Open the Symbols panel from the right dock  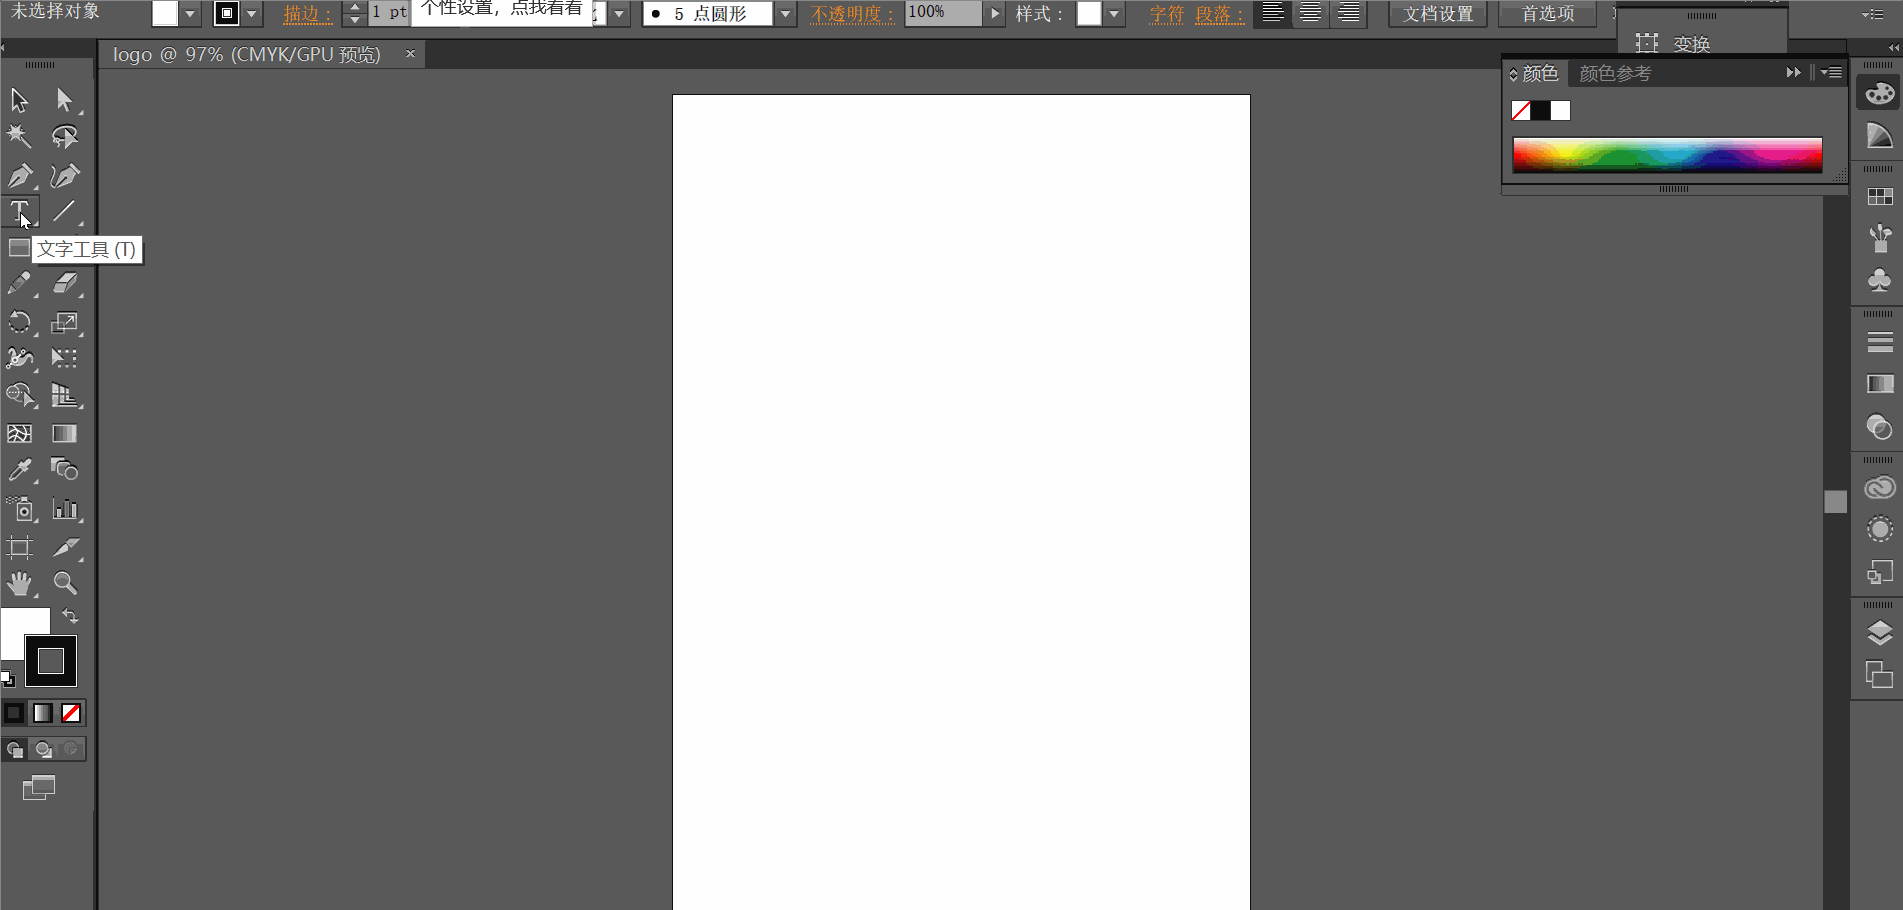(x=1879, y=280)
